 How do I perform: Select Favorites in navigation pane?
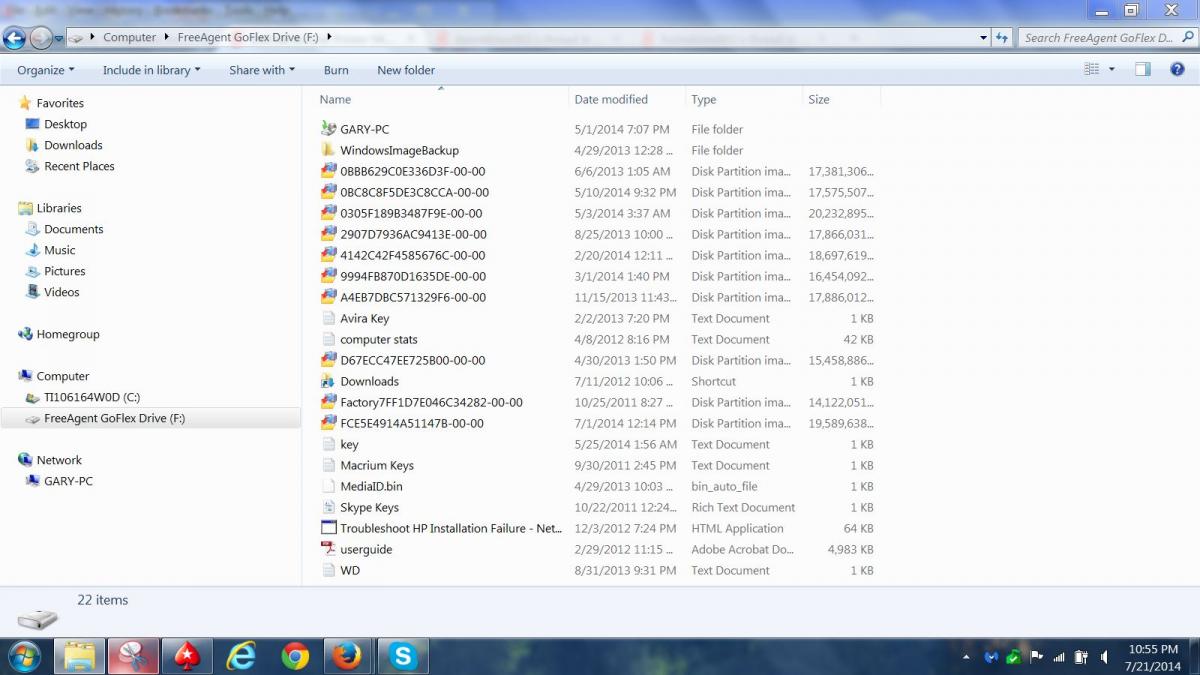[x=60, y=103]
